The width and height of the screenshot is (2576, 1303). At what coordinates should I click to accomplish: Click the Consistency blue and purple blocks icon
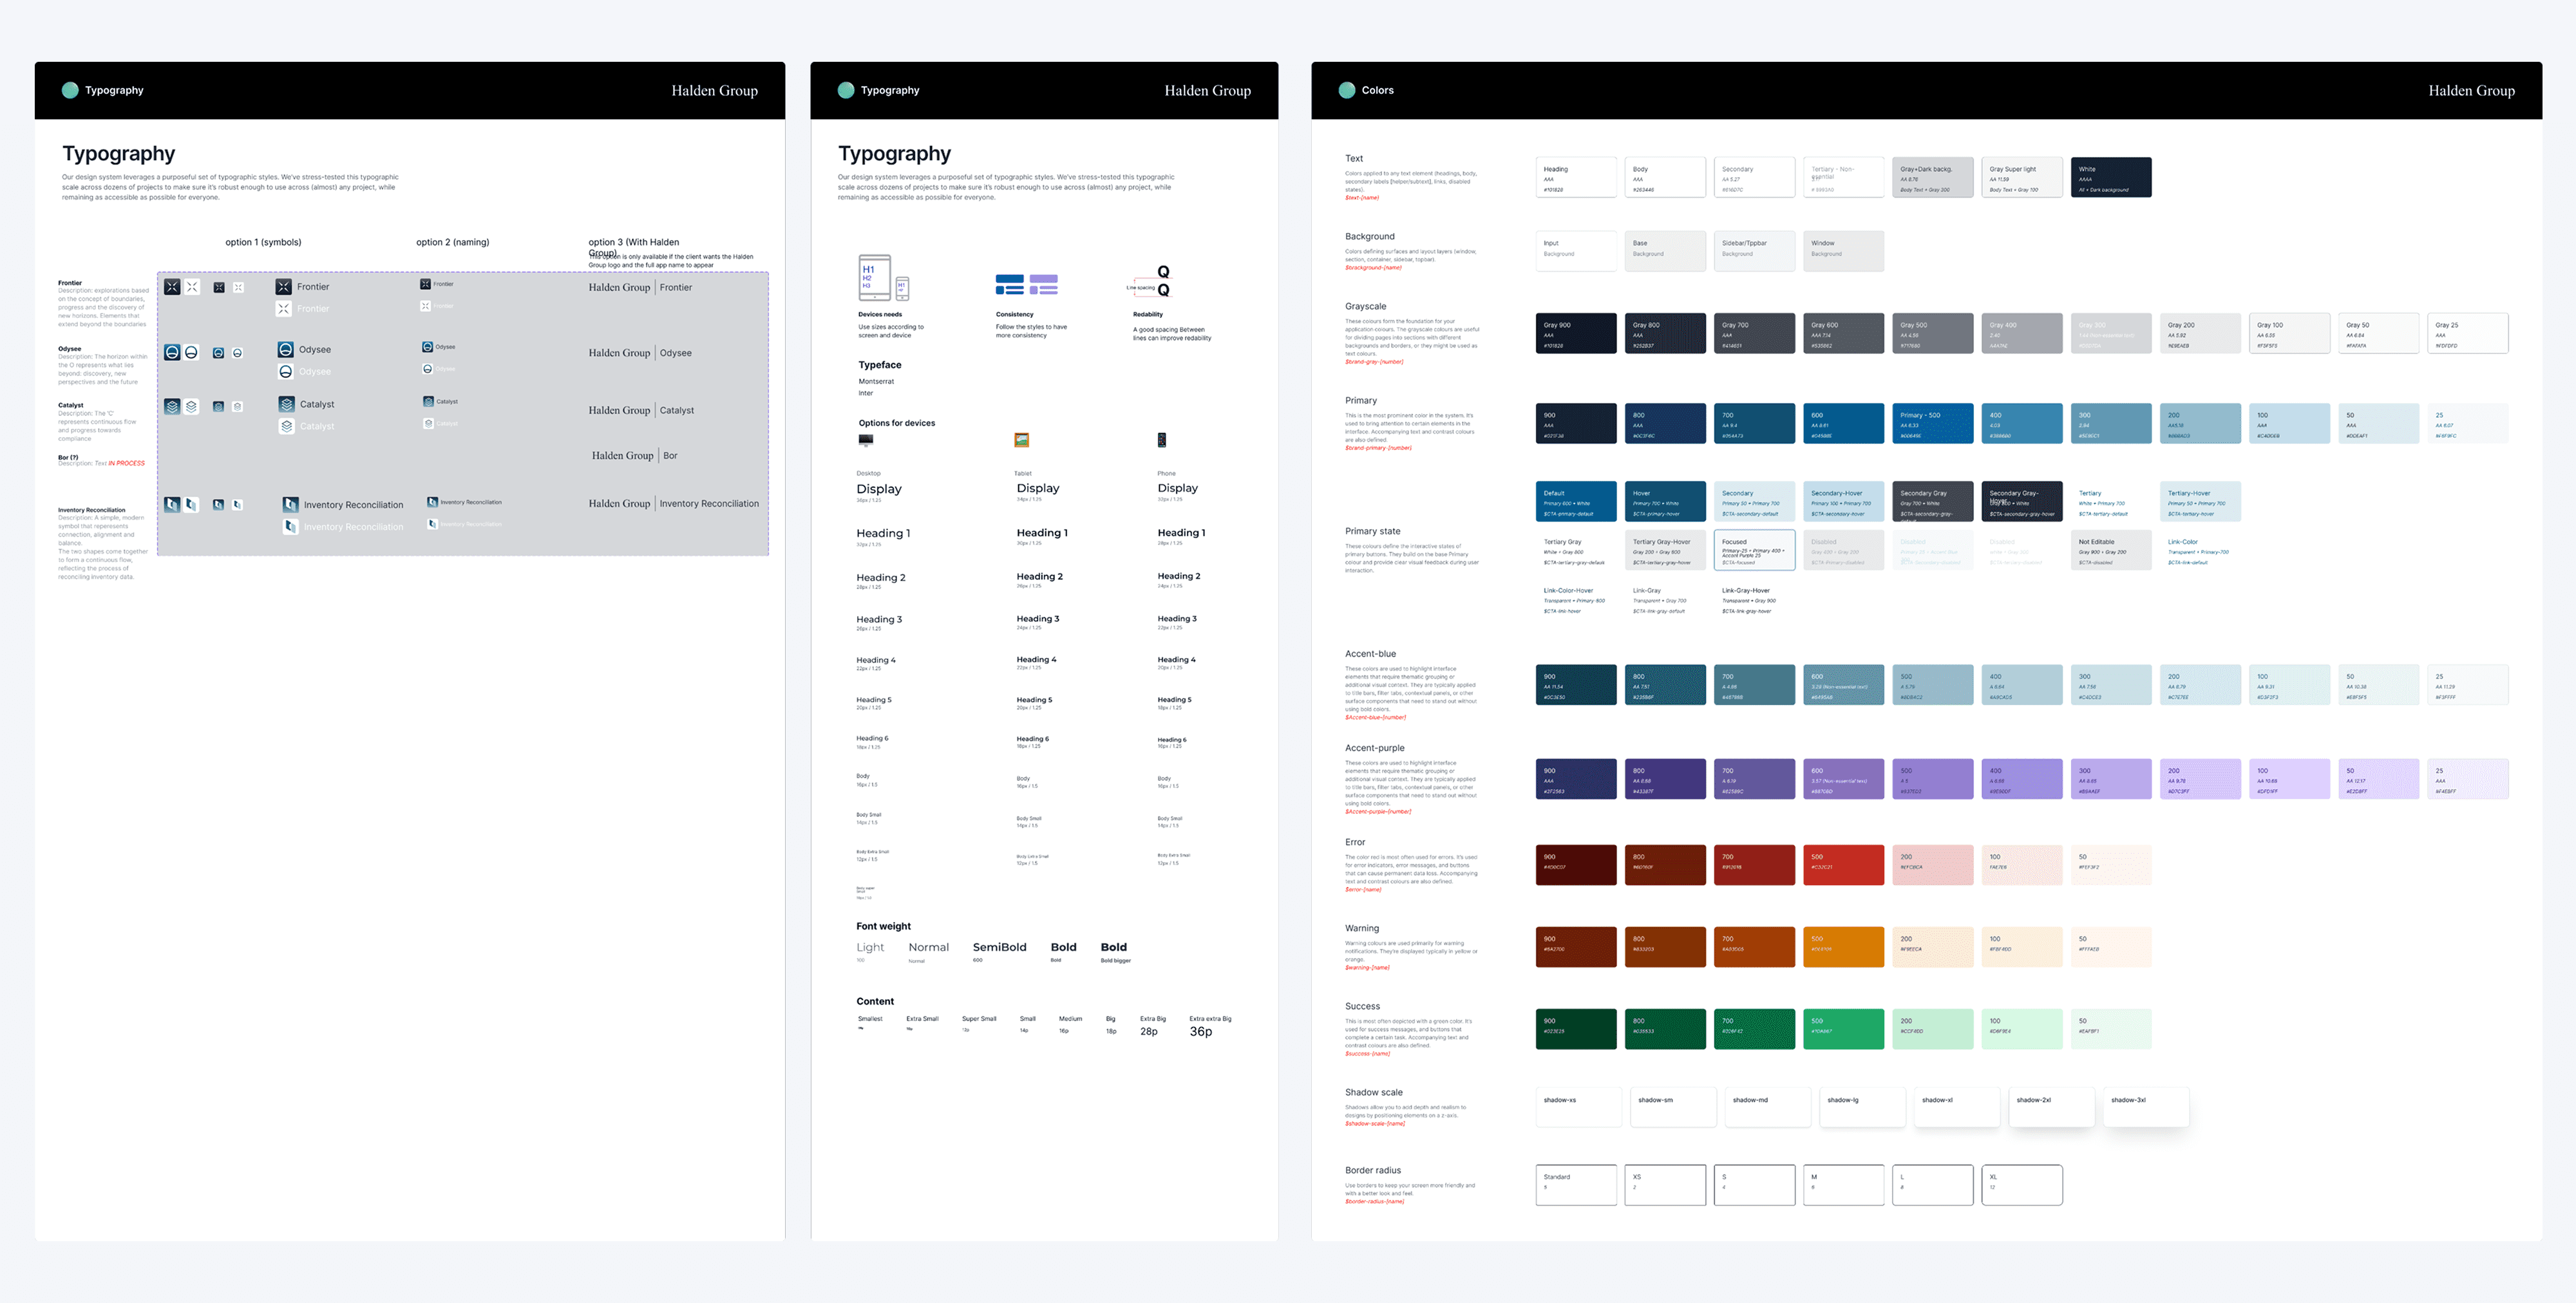[x=1027, y=285]
